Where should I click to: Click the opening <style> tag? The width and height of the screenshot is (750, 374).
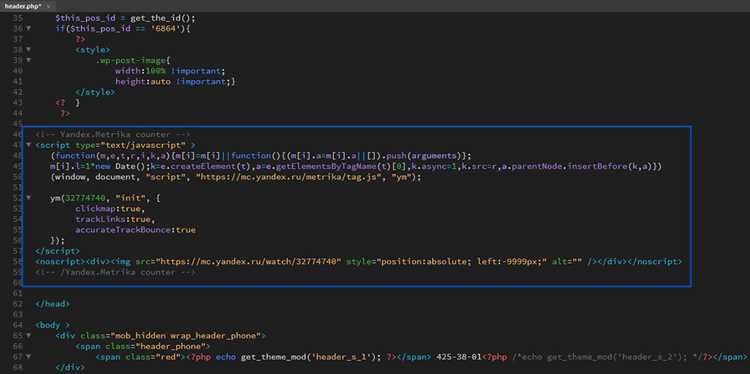(92, 50)
